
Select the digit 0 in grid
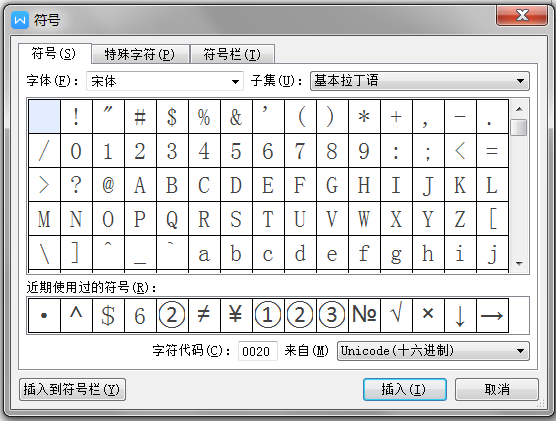[77, 151]
